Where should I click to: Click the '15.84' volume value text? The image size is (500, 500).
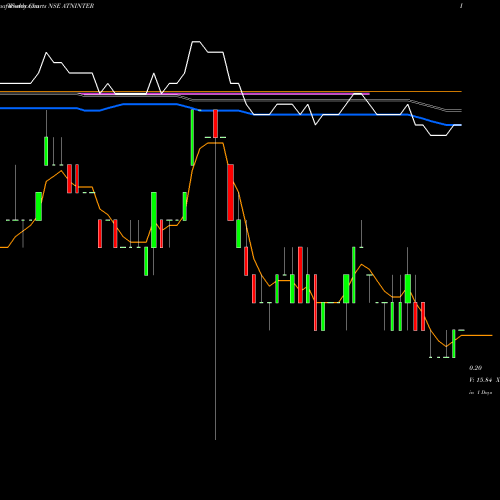coord(484,380)
